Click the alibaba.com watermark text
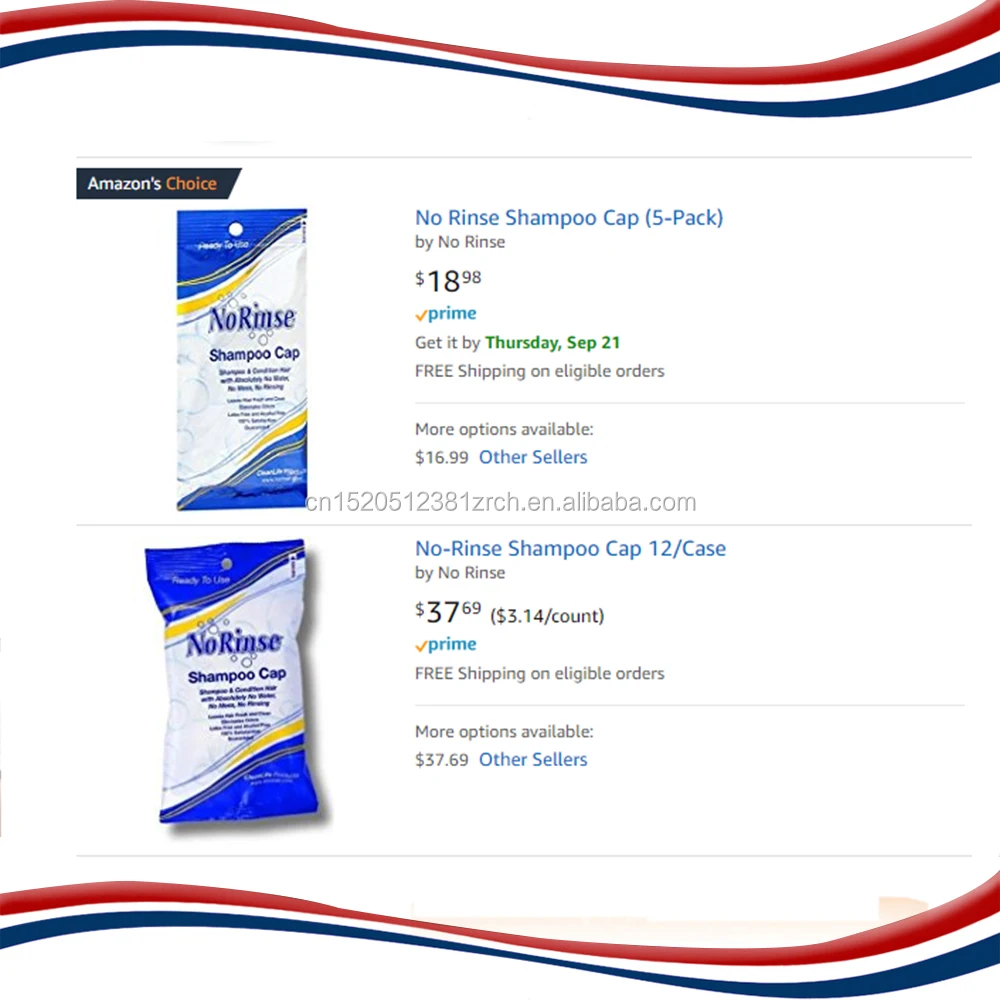 (x=501, y=503)
